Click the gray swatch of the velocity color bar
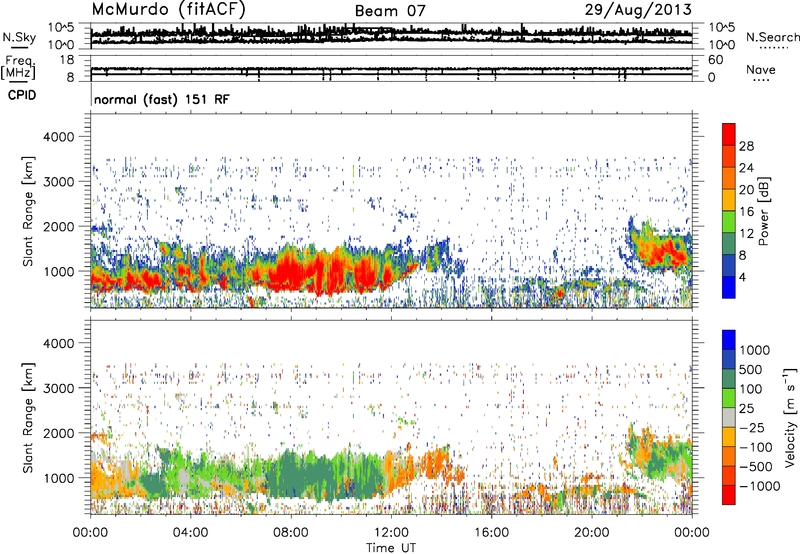Viewport: 800px width, 554px height. (x=729, y=418)
